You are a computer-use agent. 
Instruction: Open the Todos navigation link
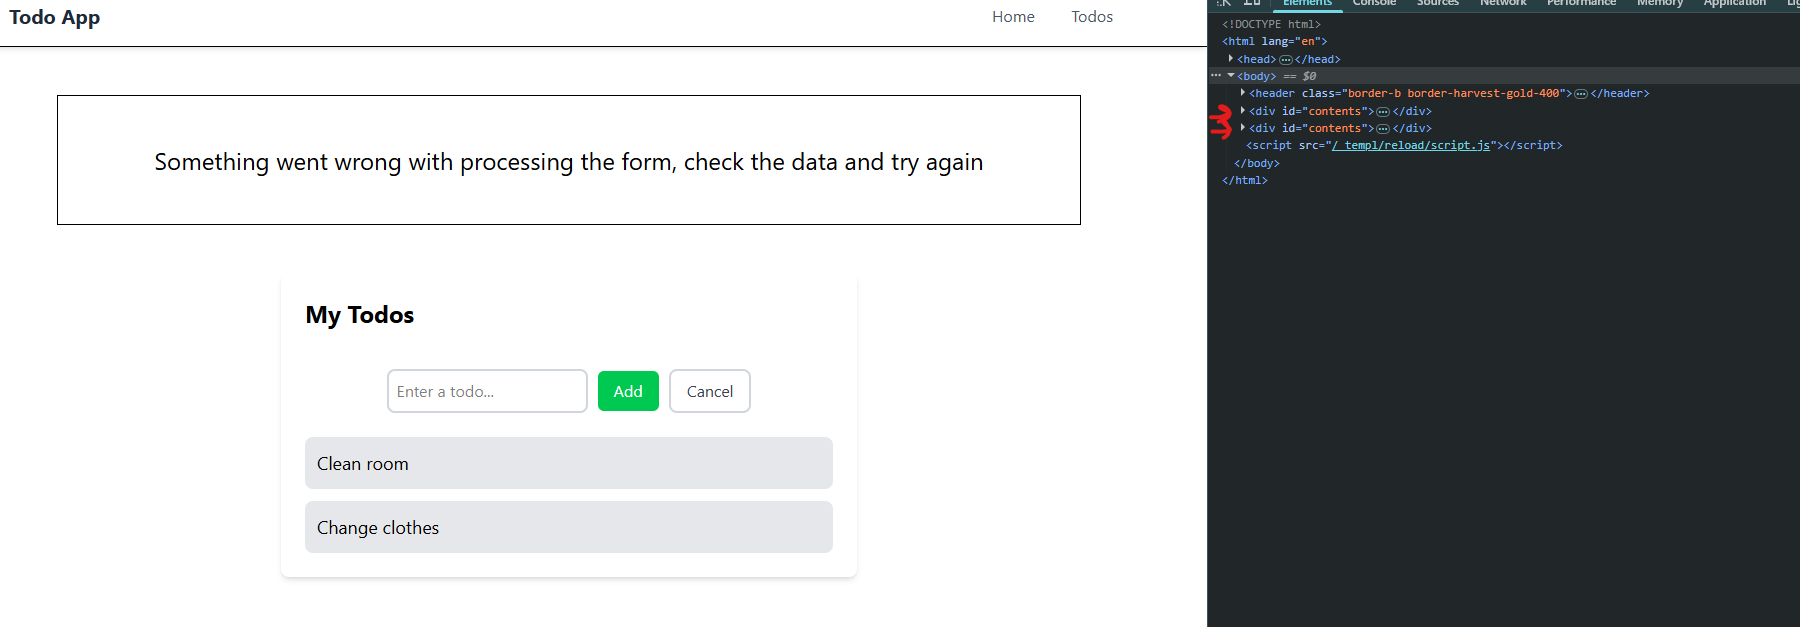pos(1092,17)
